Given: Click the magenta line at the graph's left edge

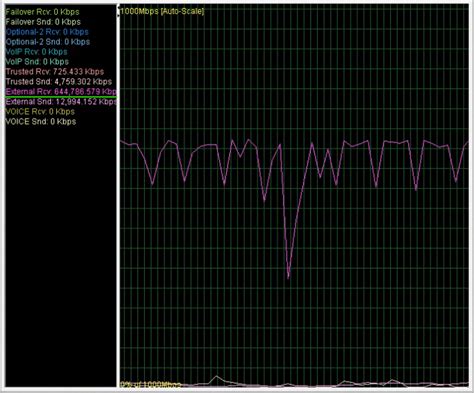Looking at the screenshot, I should [122, 142].
